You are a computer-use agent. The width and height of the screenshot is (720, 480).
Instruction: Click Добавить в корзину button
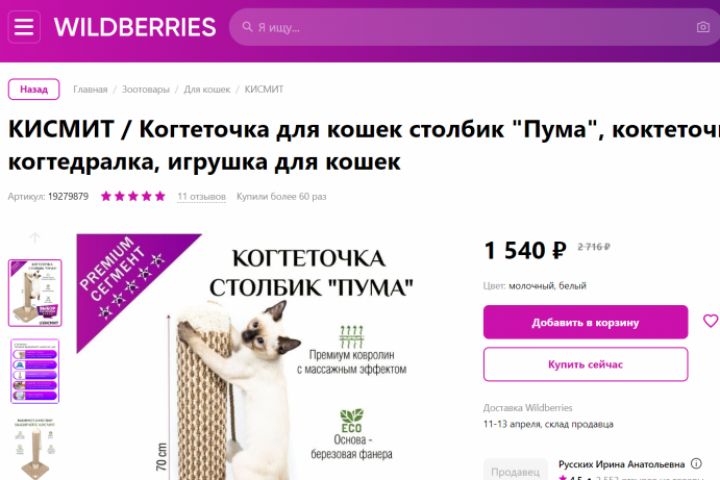pyautogui.click(x=585, y=322)
